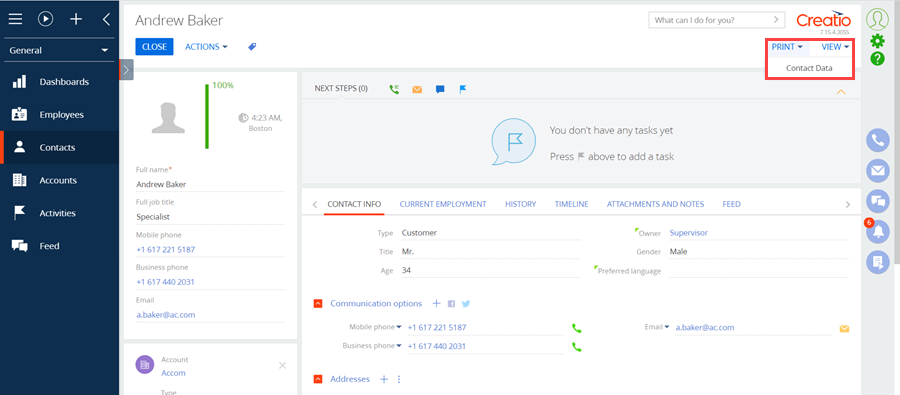This screenshot has height=395, width=900.
Task: Collapse the Communication options section
Action: point(317,304)
